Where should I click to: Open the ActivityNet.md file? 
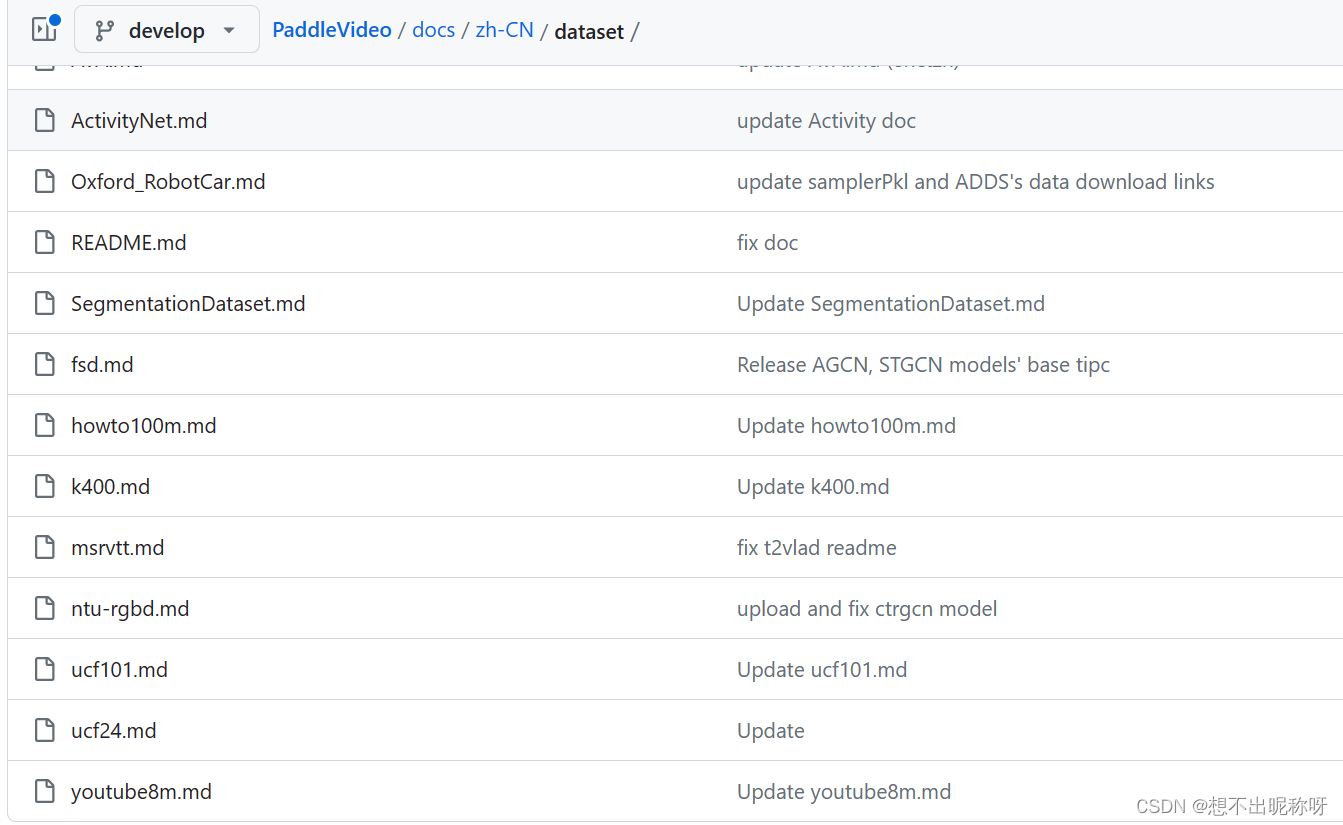(x=139, y=121)
